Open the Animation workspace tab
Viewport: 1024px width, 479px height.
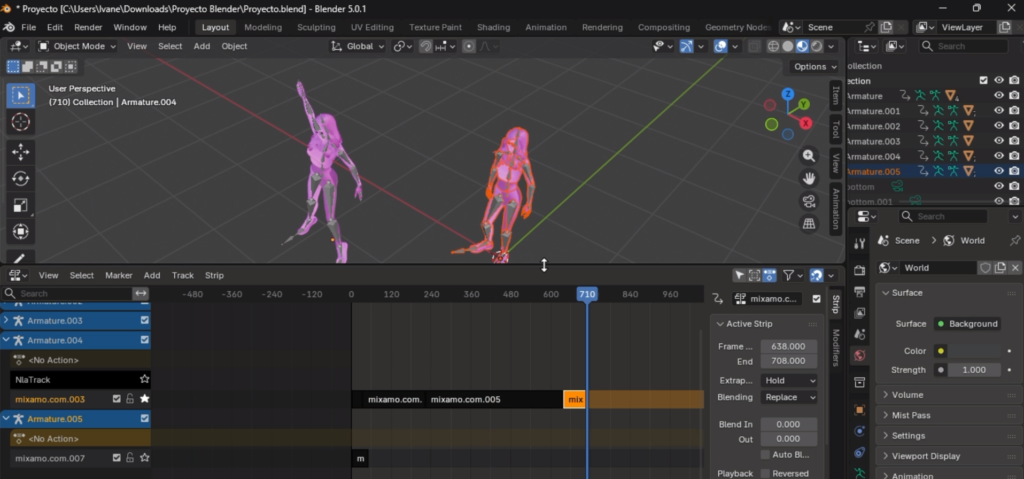(x=546, y=27)
